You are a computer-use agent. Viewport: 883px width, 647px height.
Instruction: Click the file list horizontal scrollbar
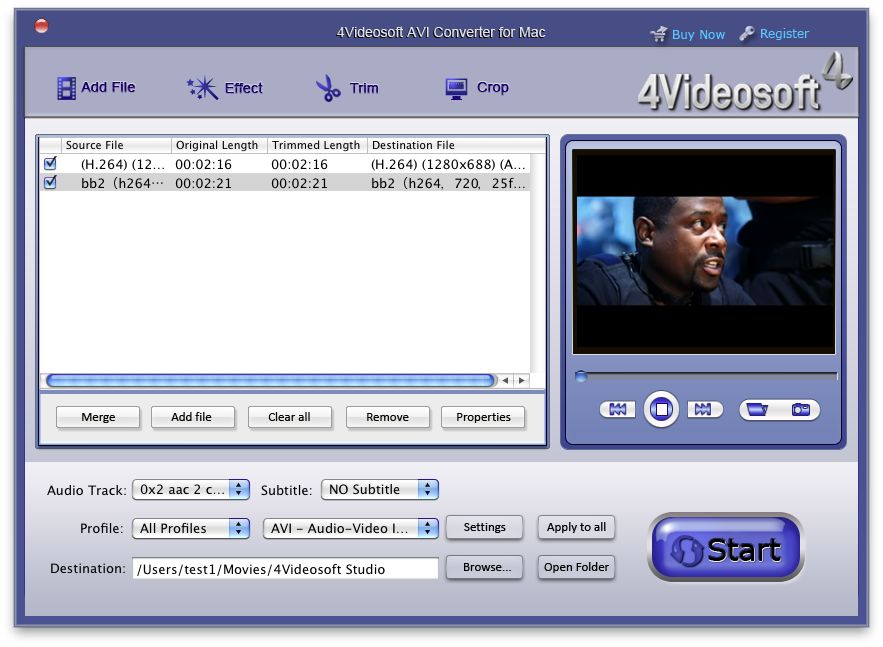270,381
